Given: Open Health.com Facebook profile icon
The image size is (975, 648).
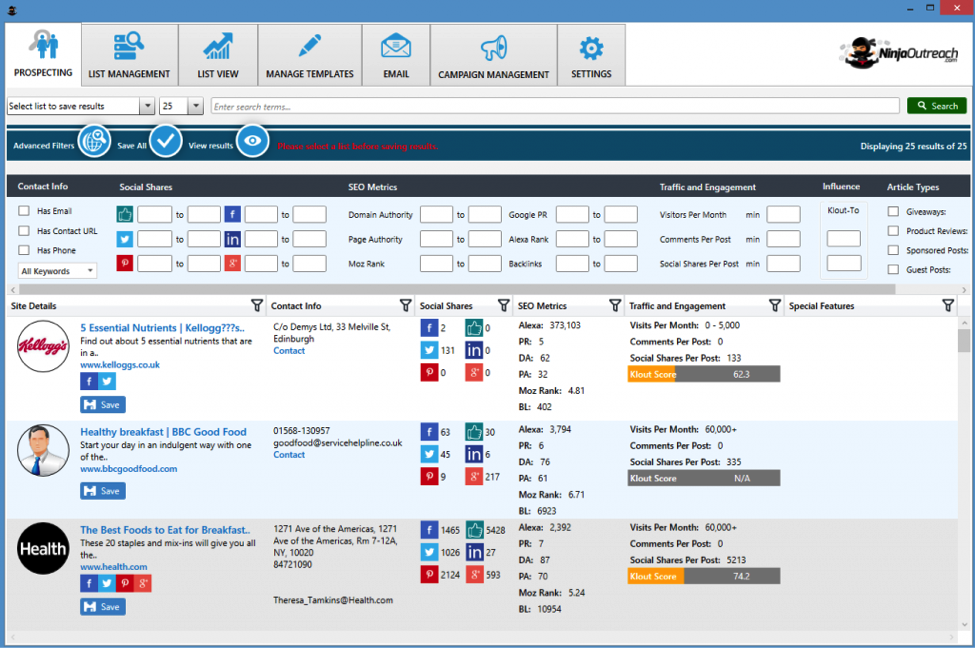Looking at the screenshot, I should click(89, 583).
